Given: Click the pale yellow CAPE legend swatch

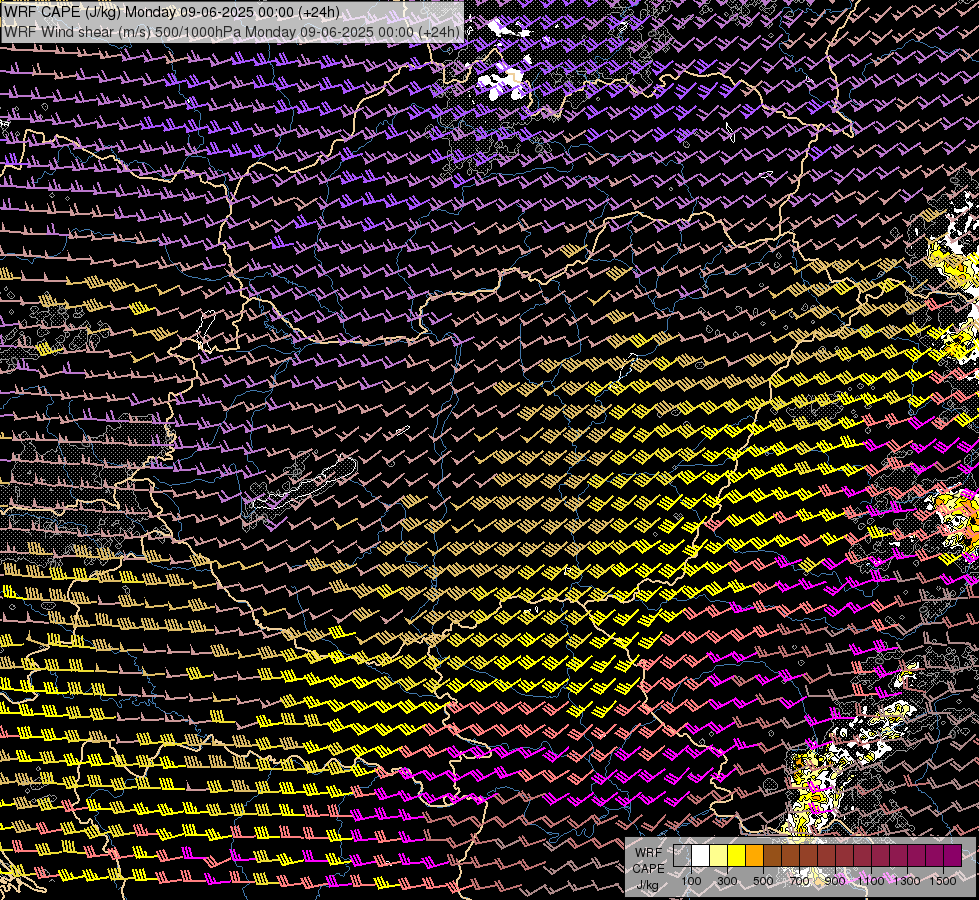Looking at the screenshot, I should pyautogui.click(x=719, y=855).
